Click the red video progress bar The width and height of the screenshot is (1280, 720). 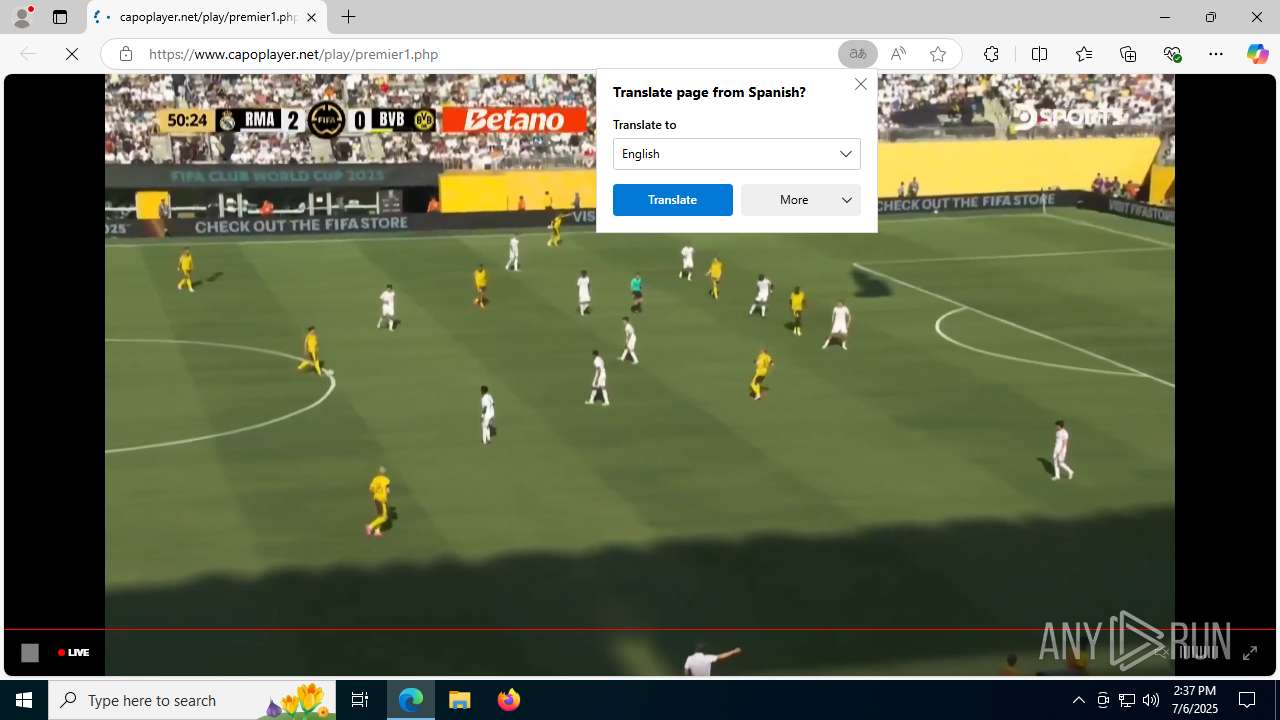(x=640, y=629)
